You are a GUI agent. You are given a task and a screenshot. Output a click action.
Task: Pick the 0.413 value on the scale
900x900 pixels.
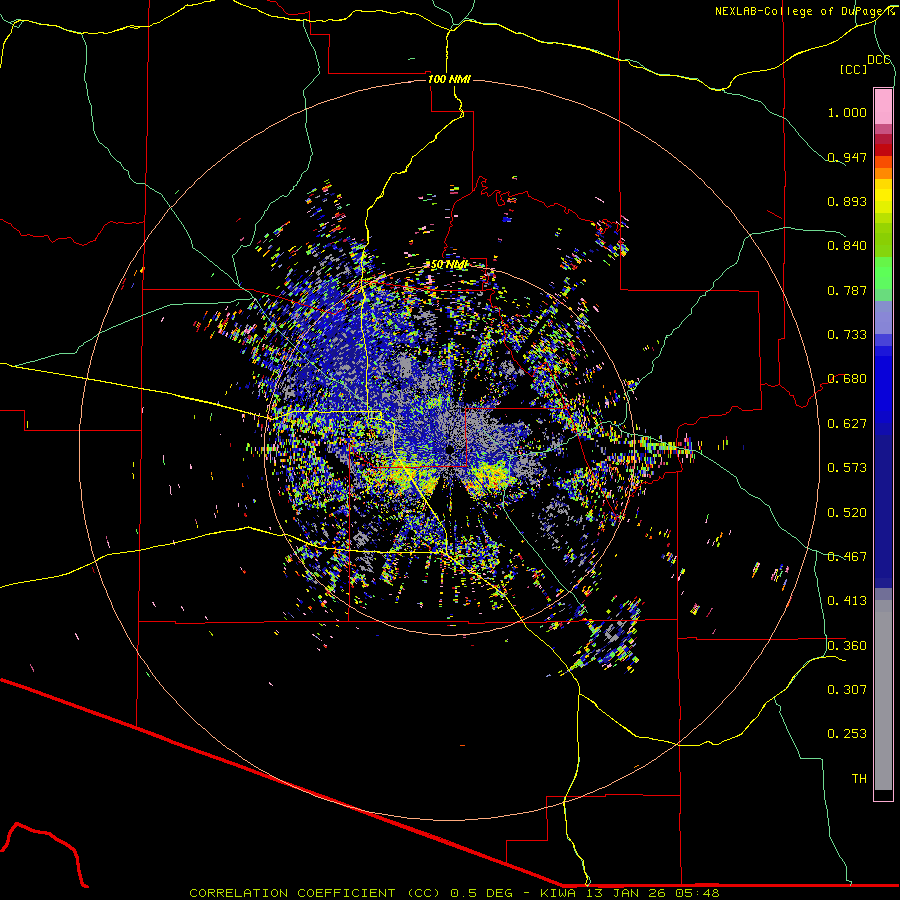847,601
